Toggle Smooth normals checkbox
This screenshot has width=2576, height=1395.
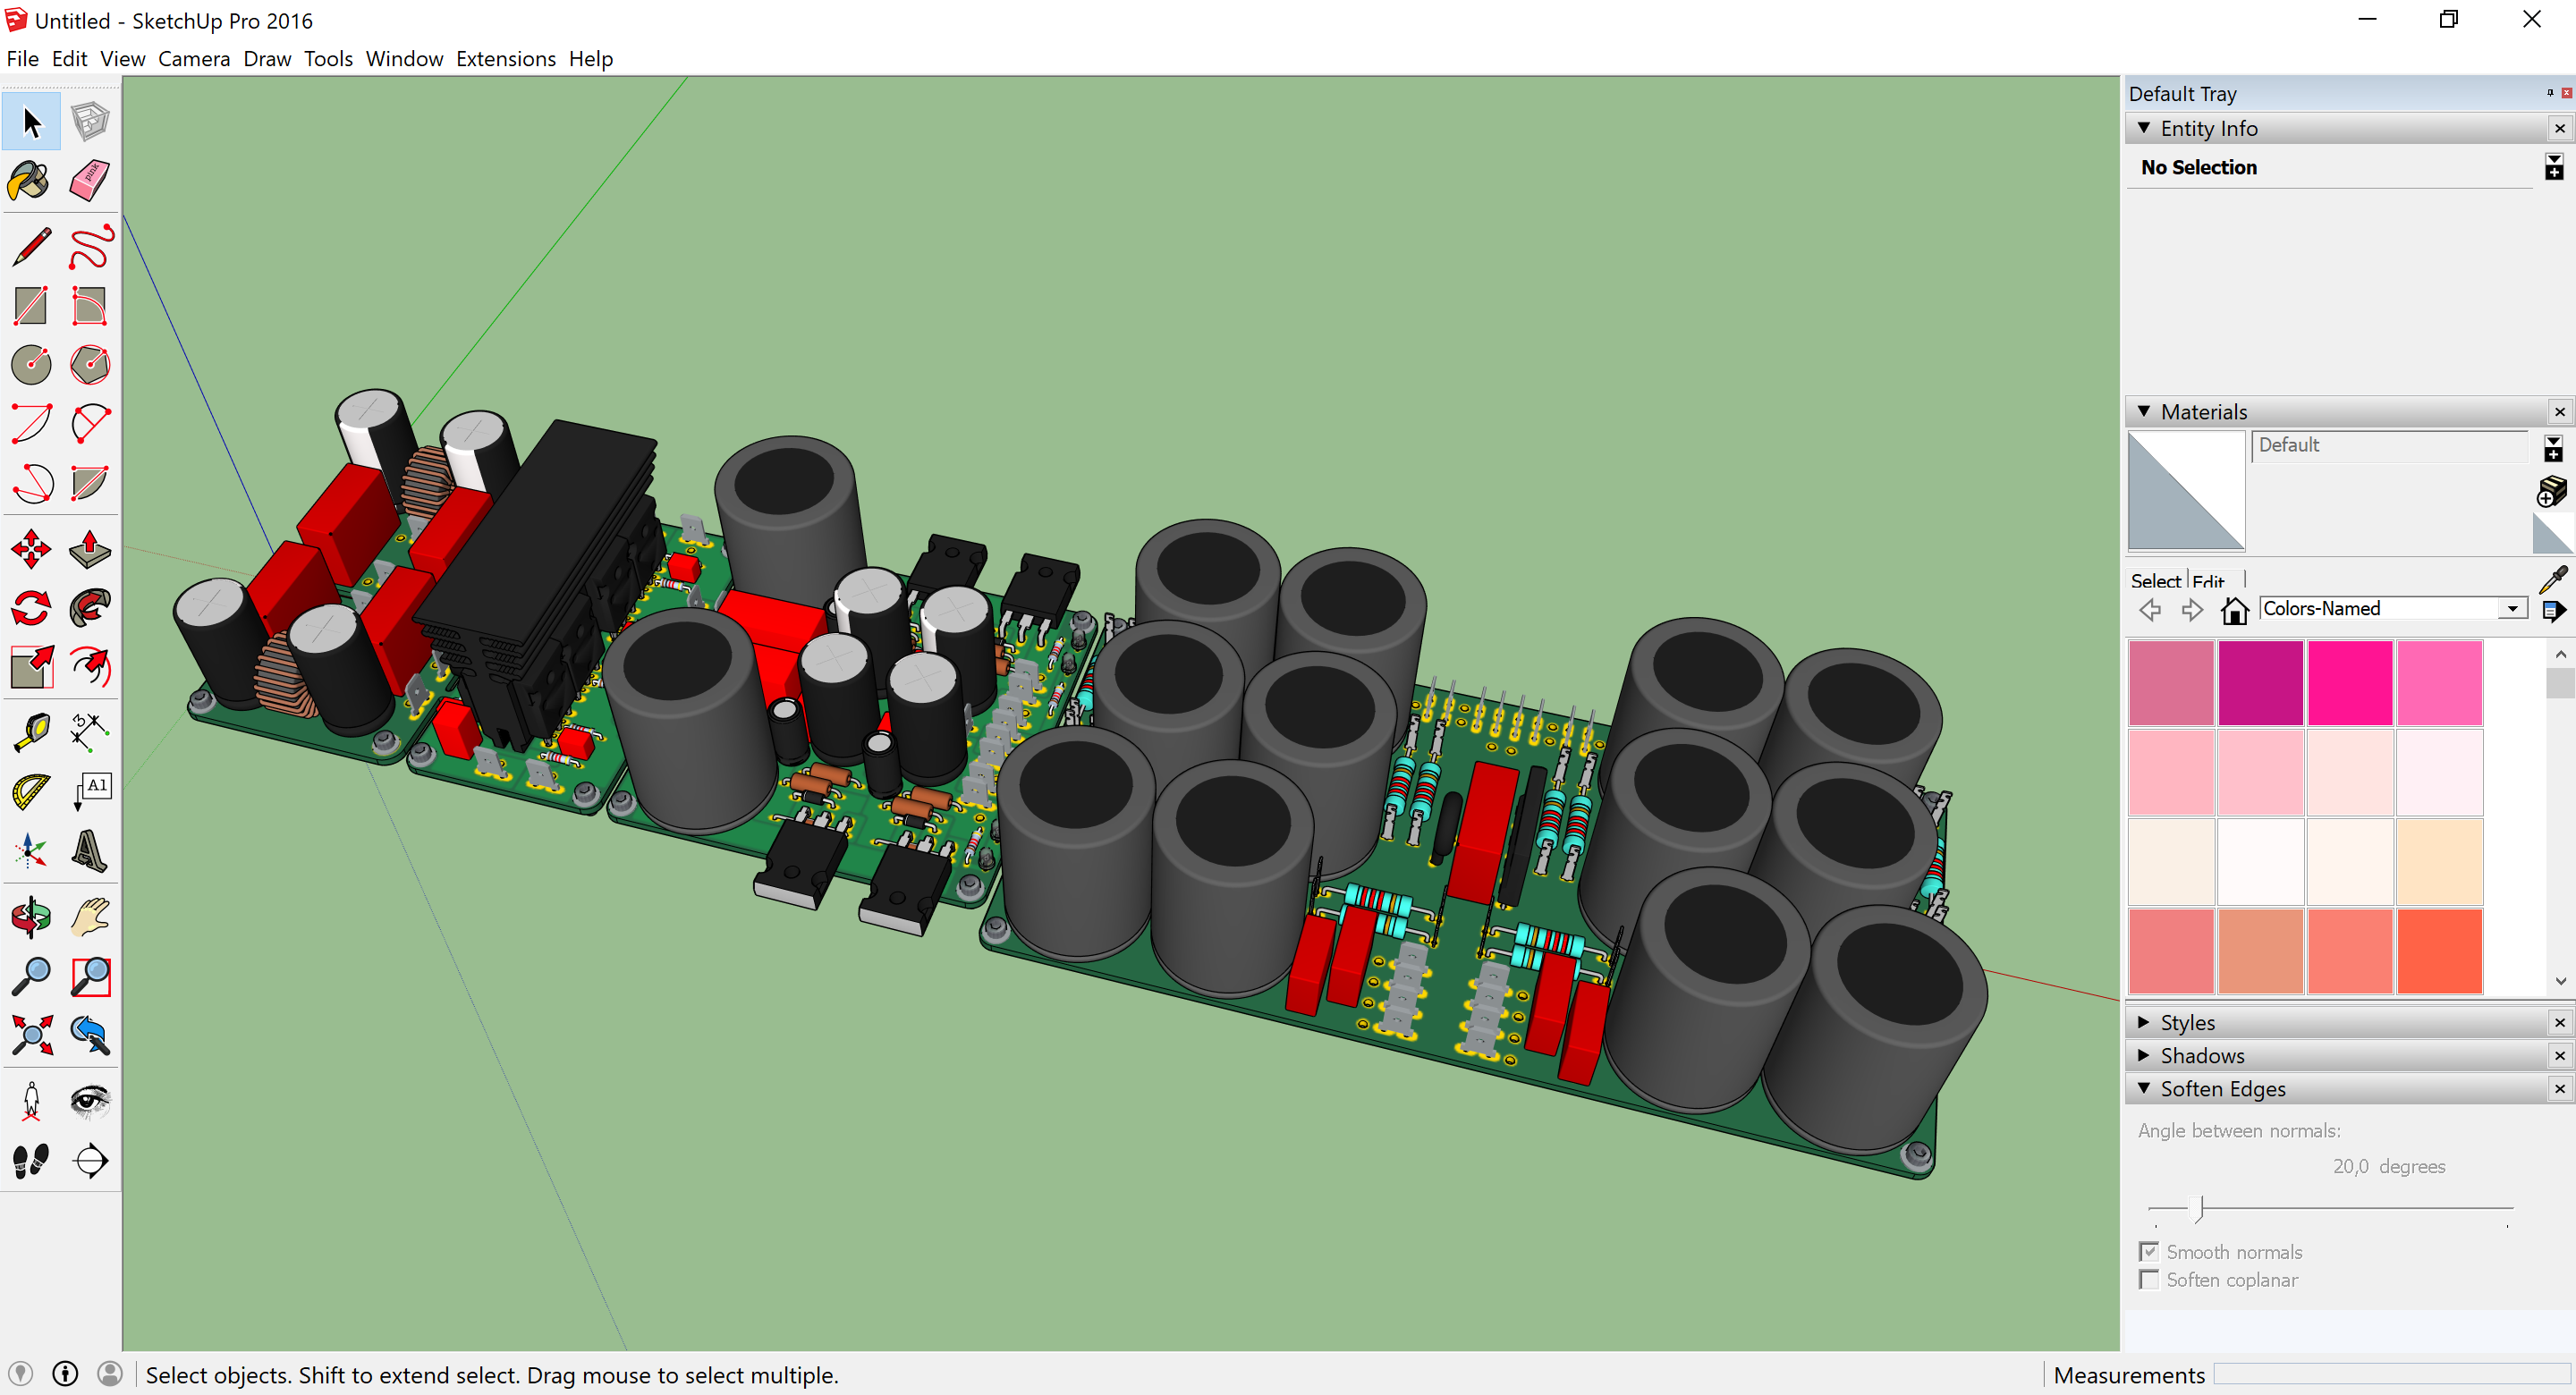[2148, 1251]
